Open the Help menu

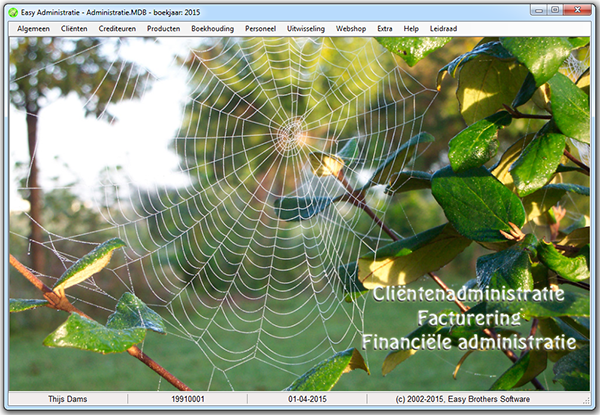pos(411,29)
